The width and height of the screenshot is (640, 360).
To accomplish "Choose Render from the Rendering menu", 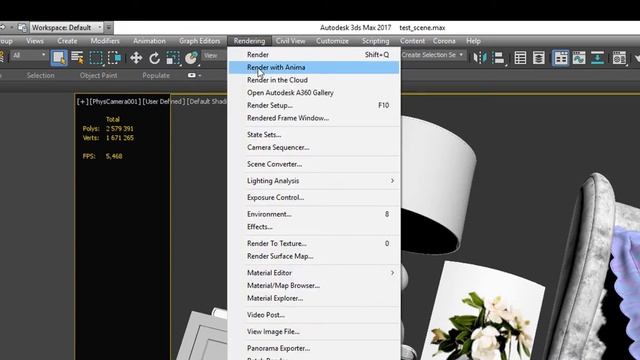I will pos(314,54).
